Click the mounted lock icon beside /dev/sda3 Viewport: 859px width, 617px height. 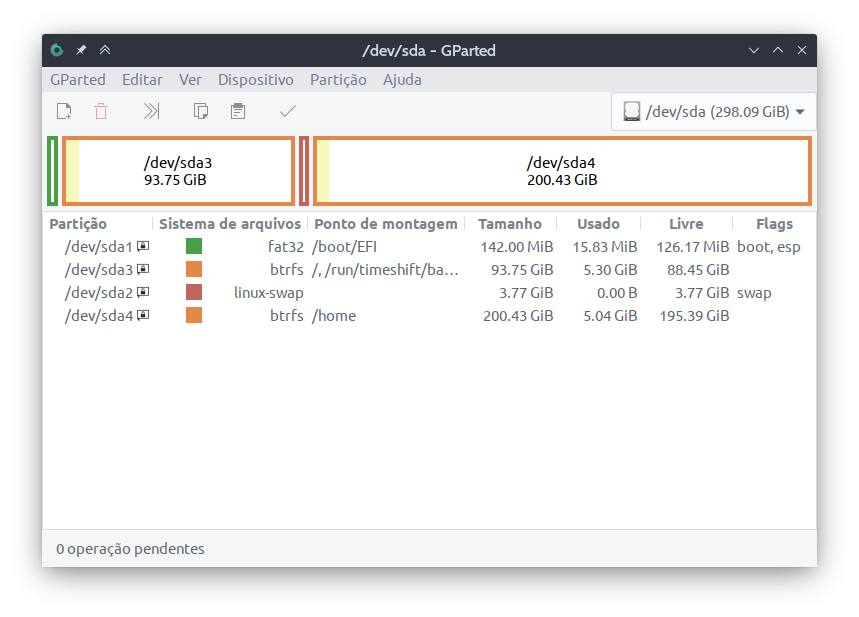tap(143, 270)
